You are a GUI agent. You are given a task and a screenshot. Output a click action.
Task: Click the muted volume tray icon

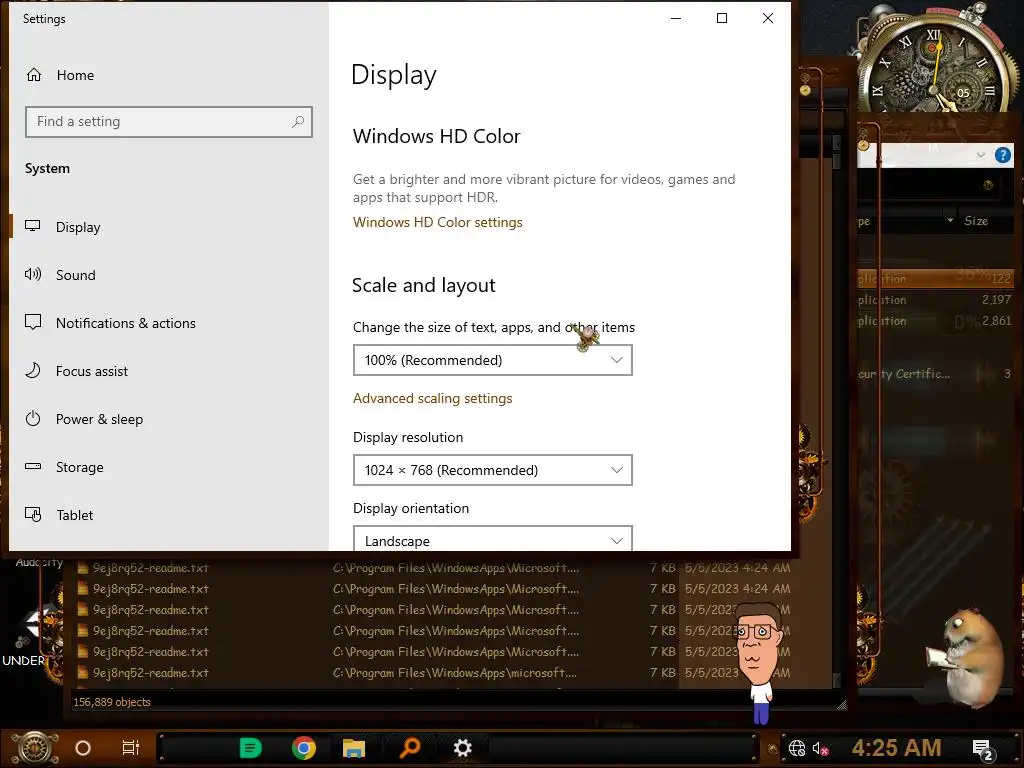(820, 748)
